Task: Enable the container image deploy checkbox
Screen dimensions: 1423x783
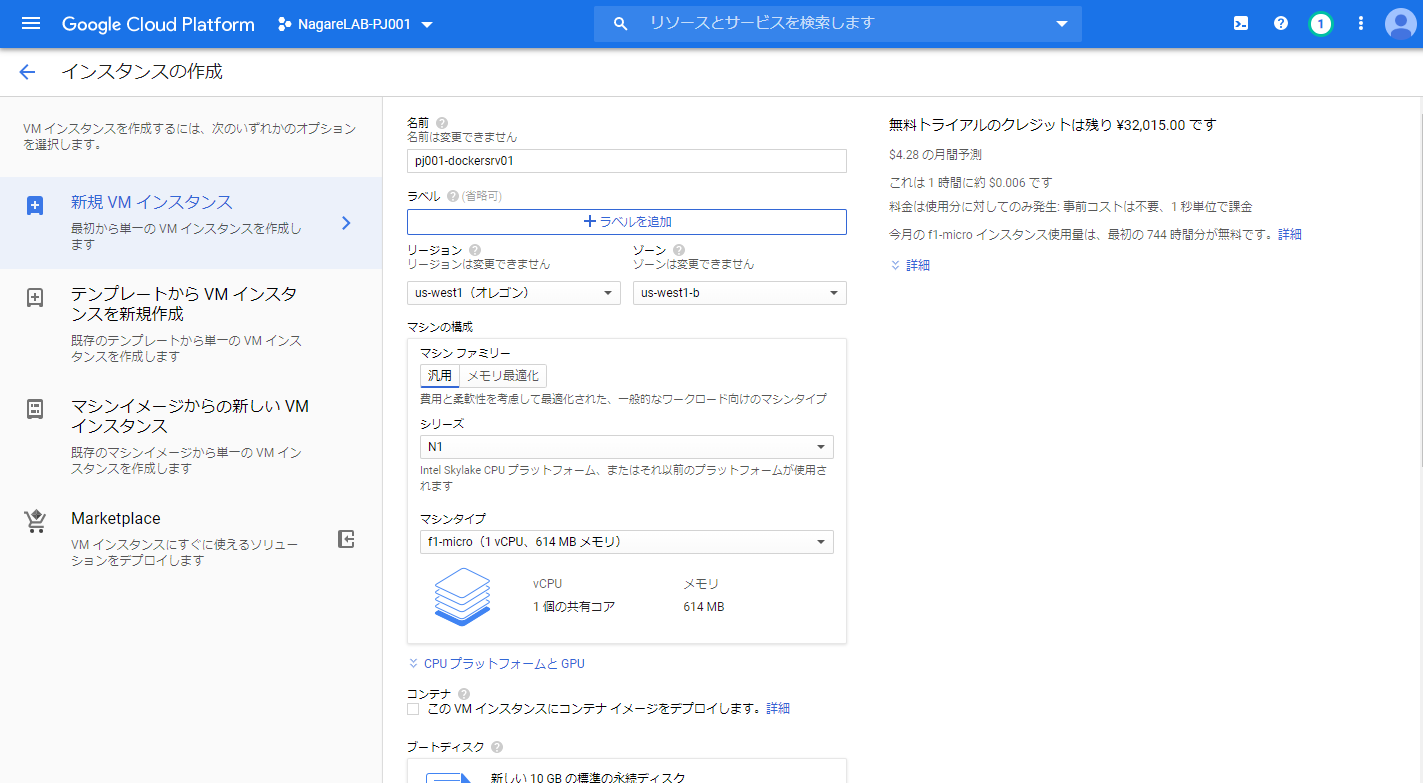Action: 413,709
